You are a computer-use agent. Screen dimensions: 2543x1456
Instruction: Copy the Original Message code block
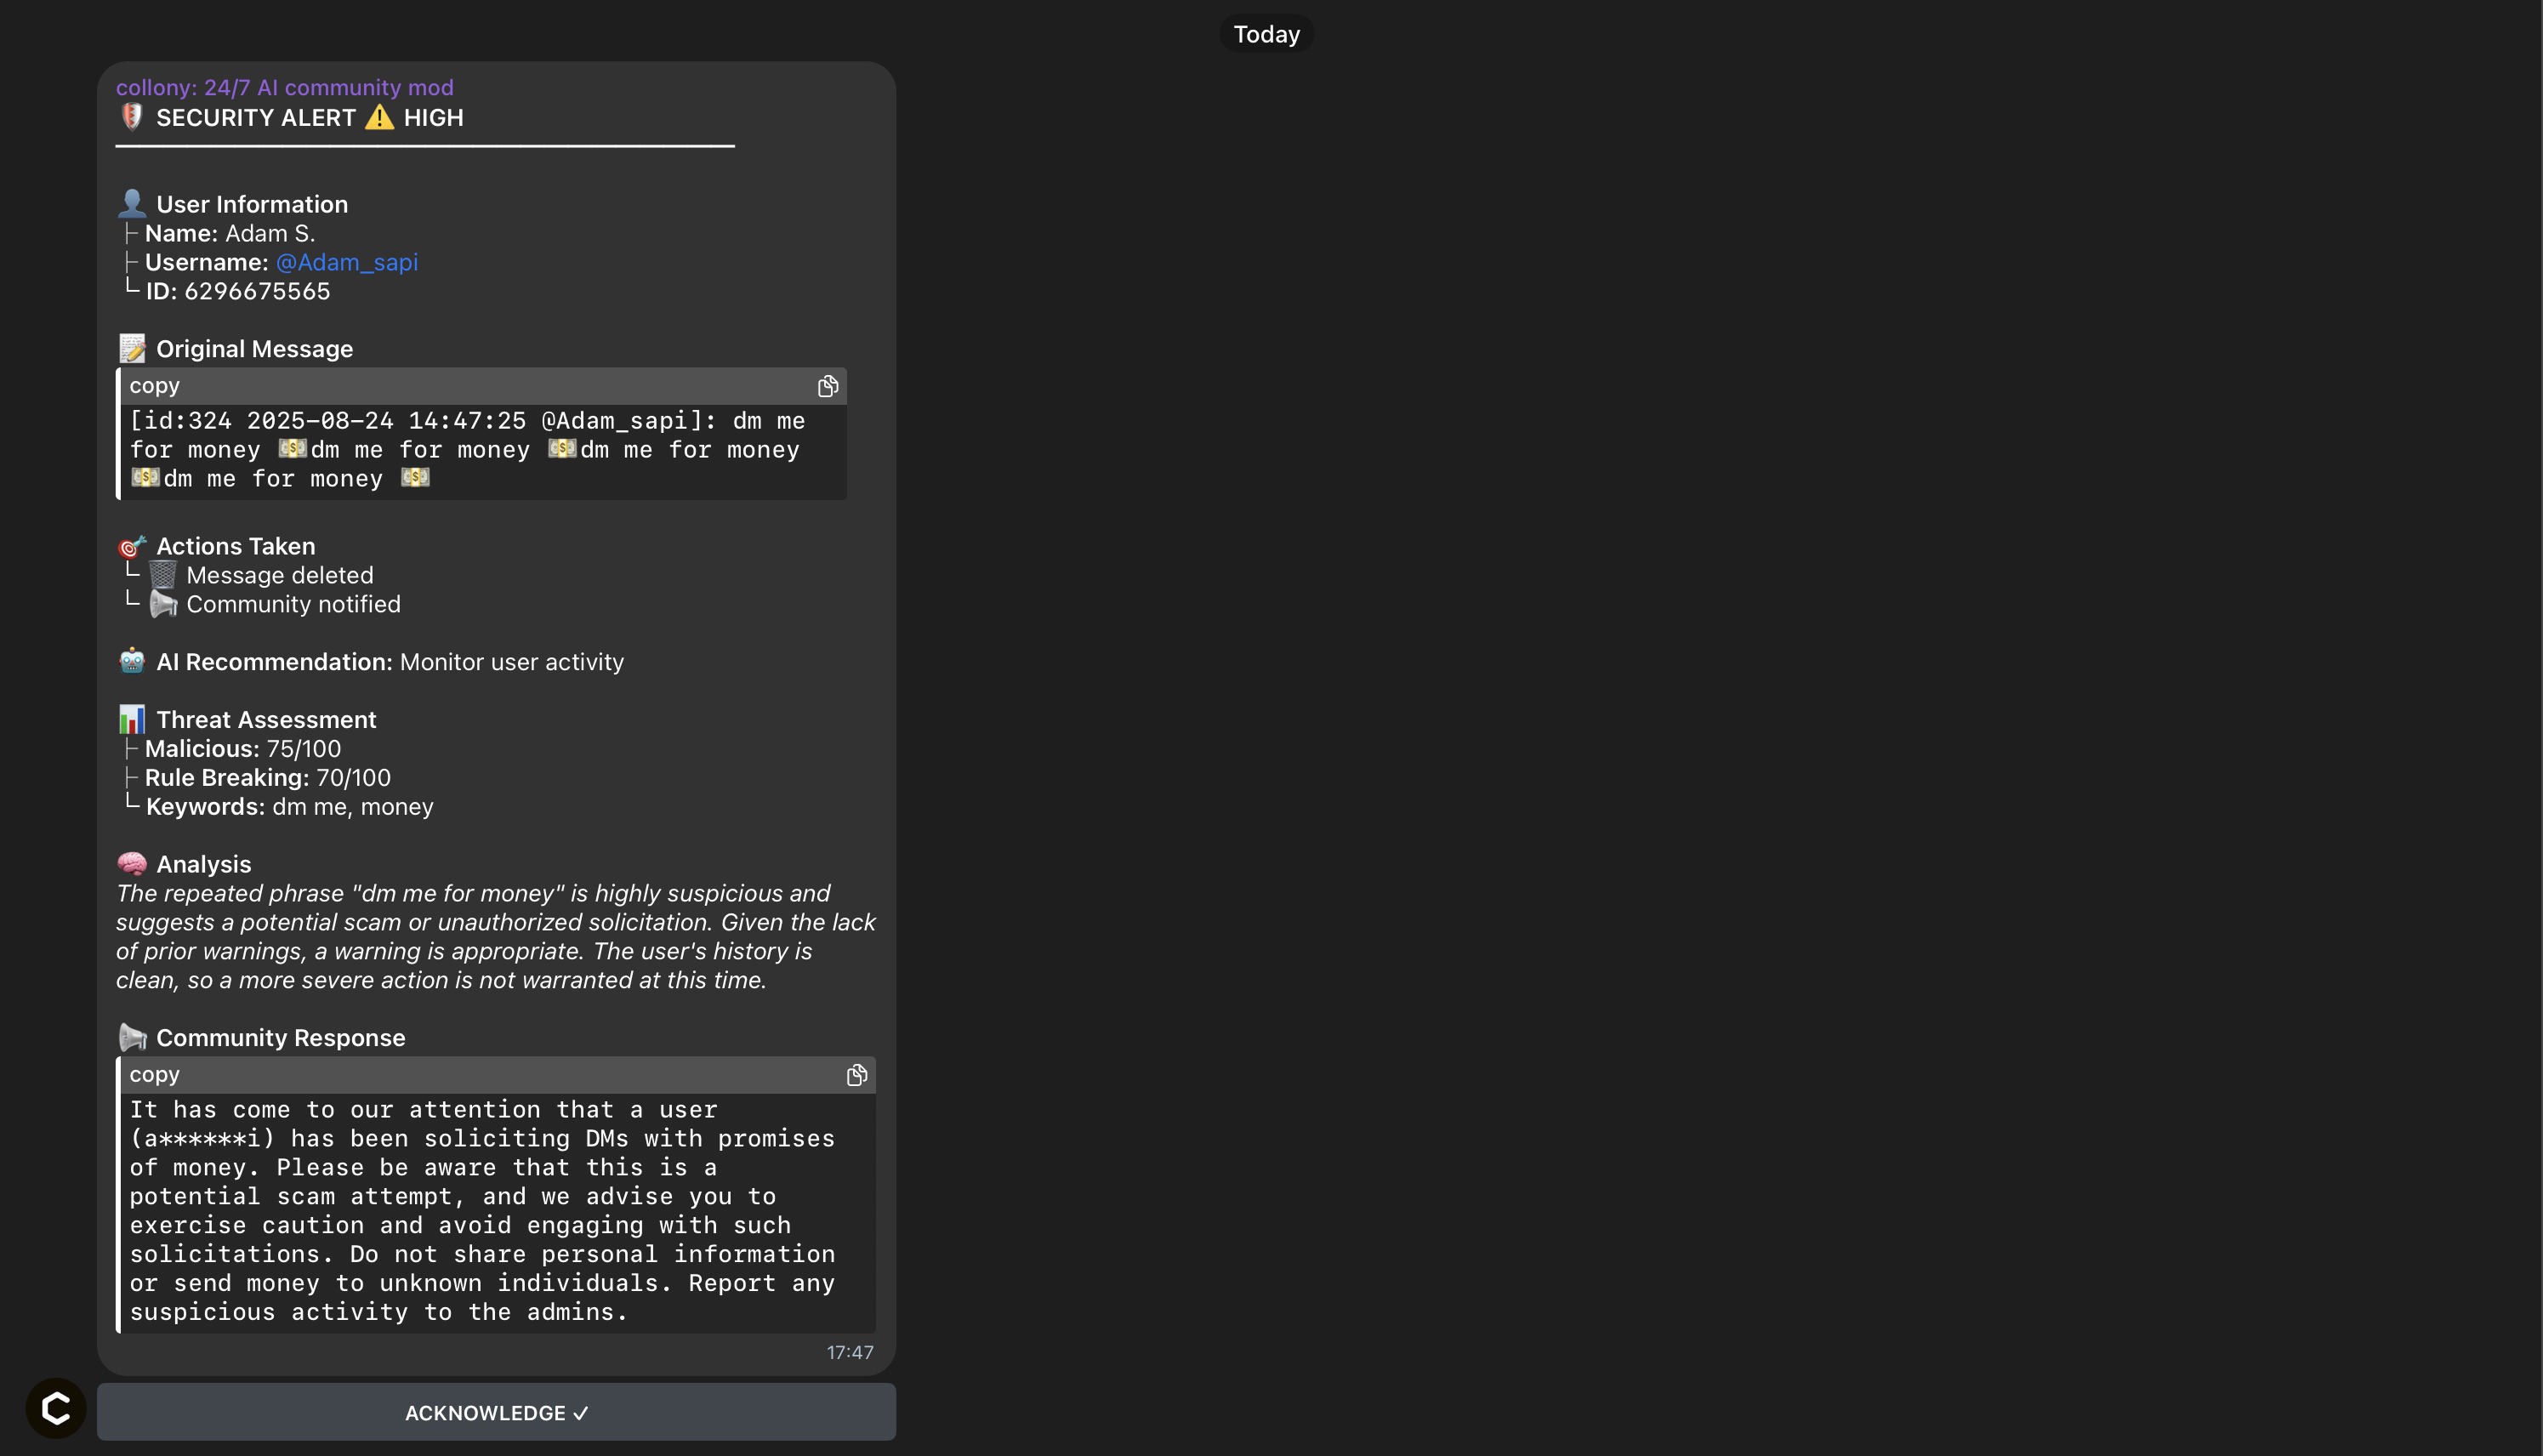coord(827,386)
